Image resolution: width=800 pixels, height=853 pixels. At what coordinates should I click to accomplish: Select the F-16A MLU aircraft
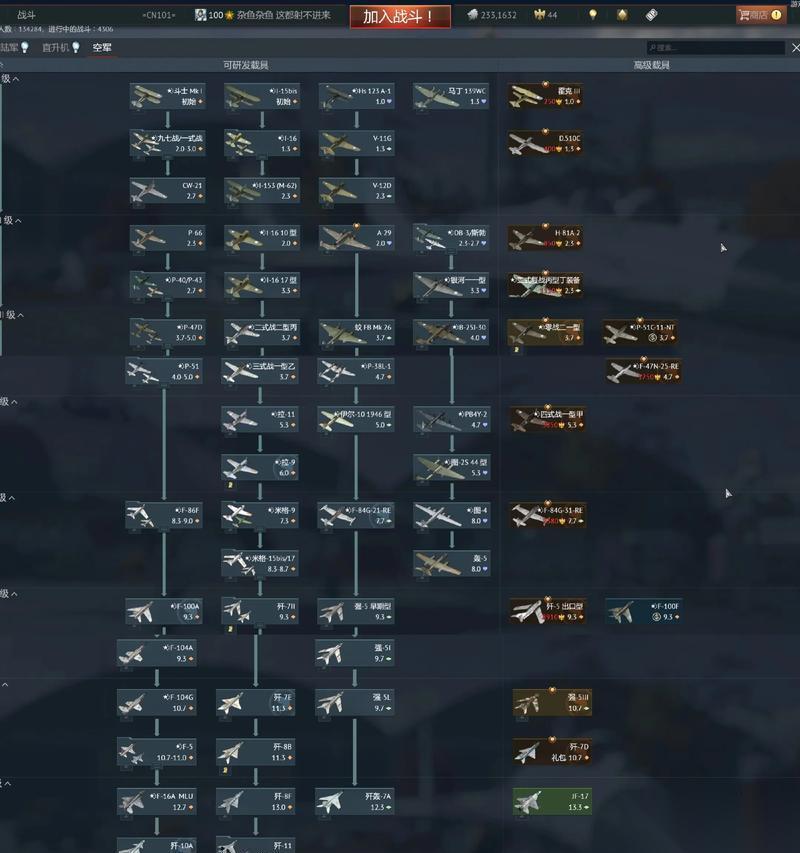[x=156, y=801]
